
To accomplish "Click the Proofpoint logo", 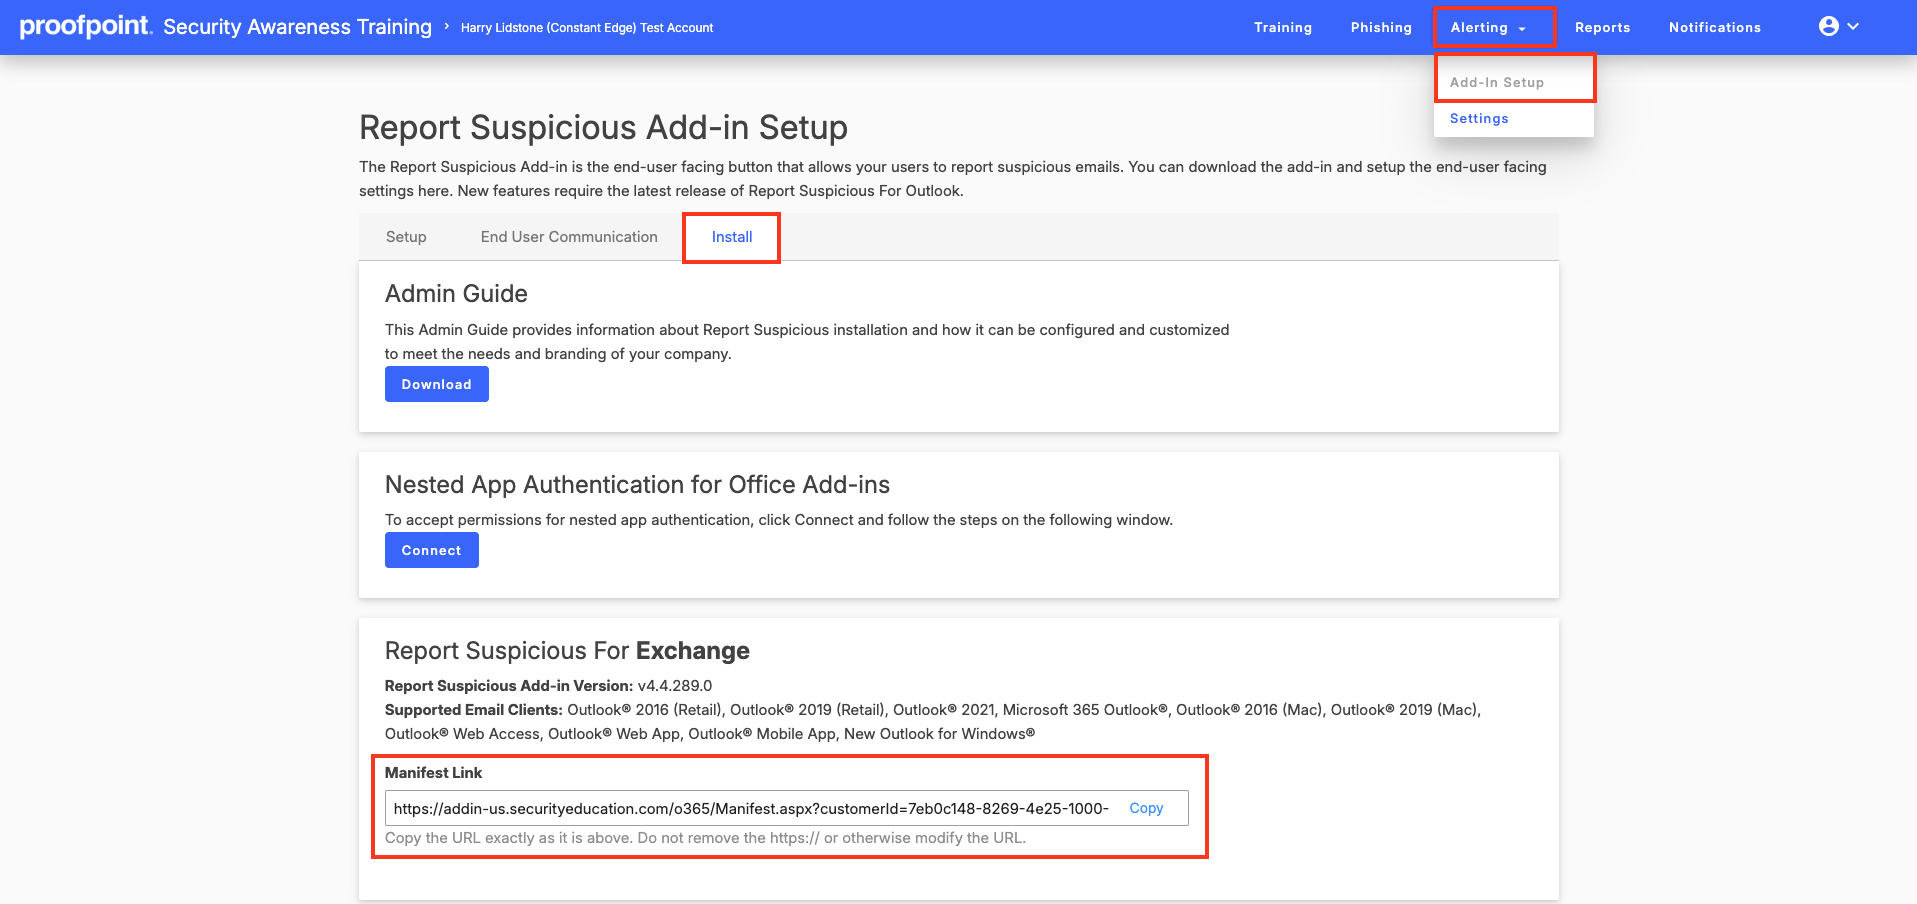I will click(86, 26).
